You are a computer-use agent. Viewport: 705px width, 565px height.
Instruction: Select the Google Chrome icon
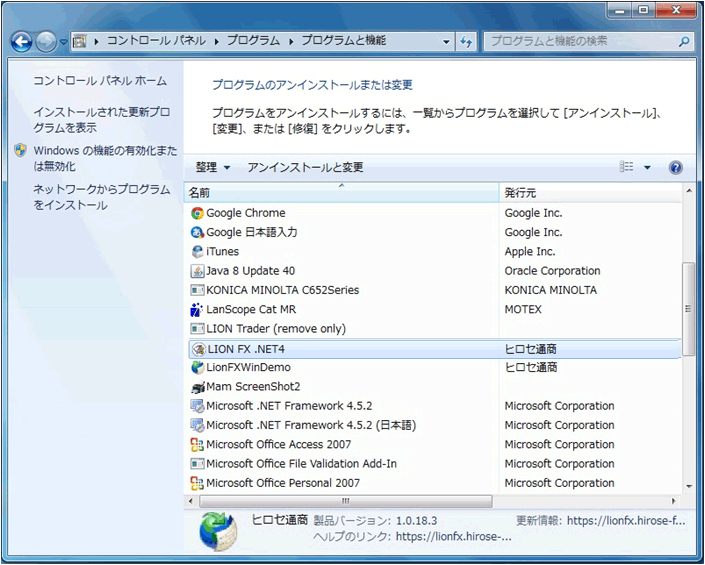coord(197,213)
